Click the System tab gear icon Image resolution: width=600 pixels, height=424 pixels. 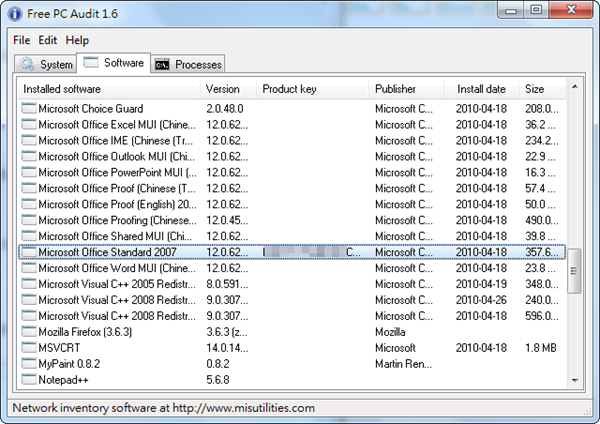click(27, 64)
